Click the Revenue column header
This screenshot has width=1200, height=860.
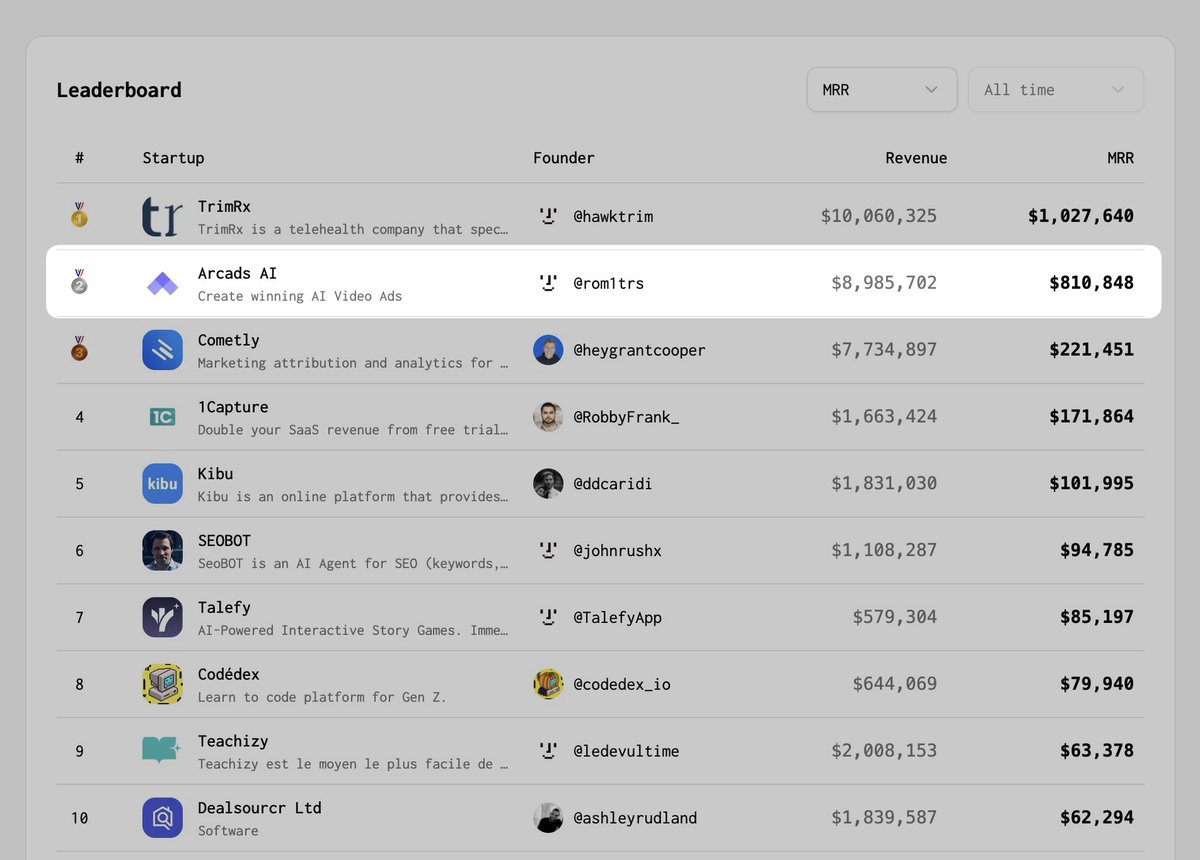click(916, 158)
